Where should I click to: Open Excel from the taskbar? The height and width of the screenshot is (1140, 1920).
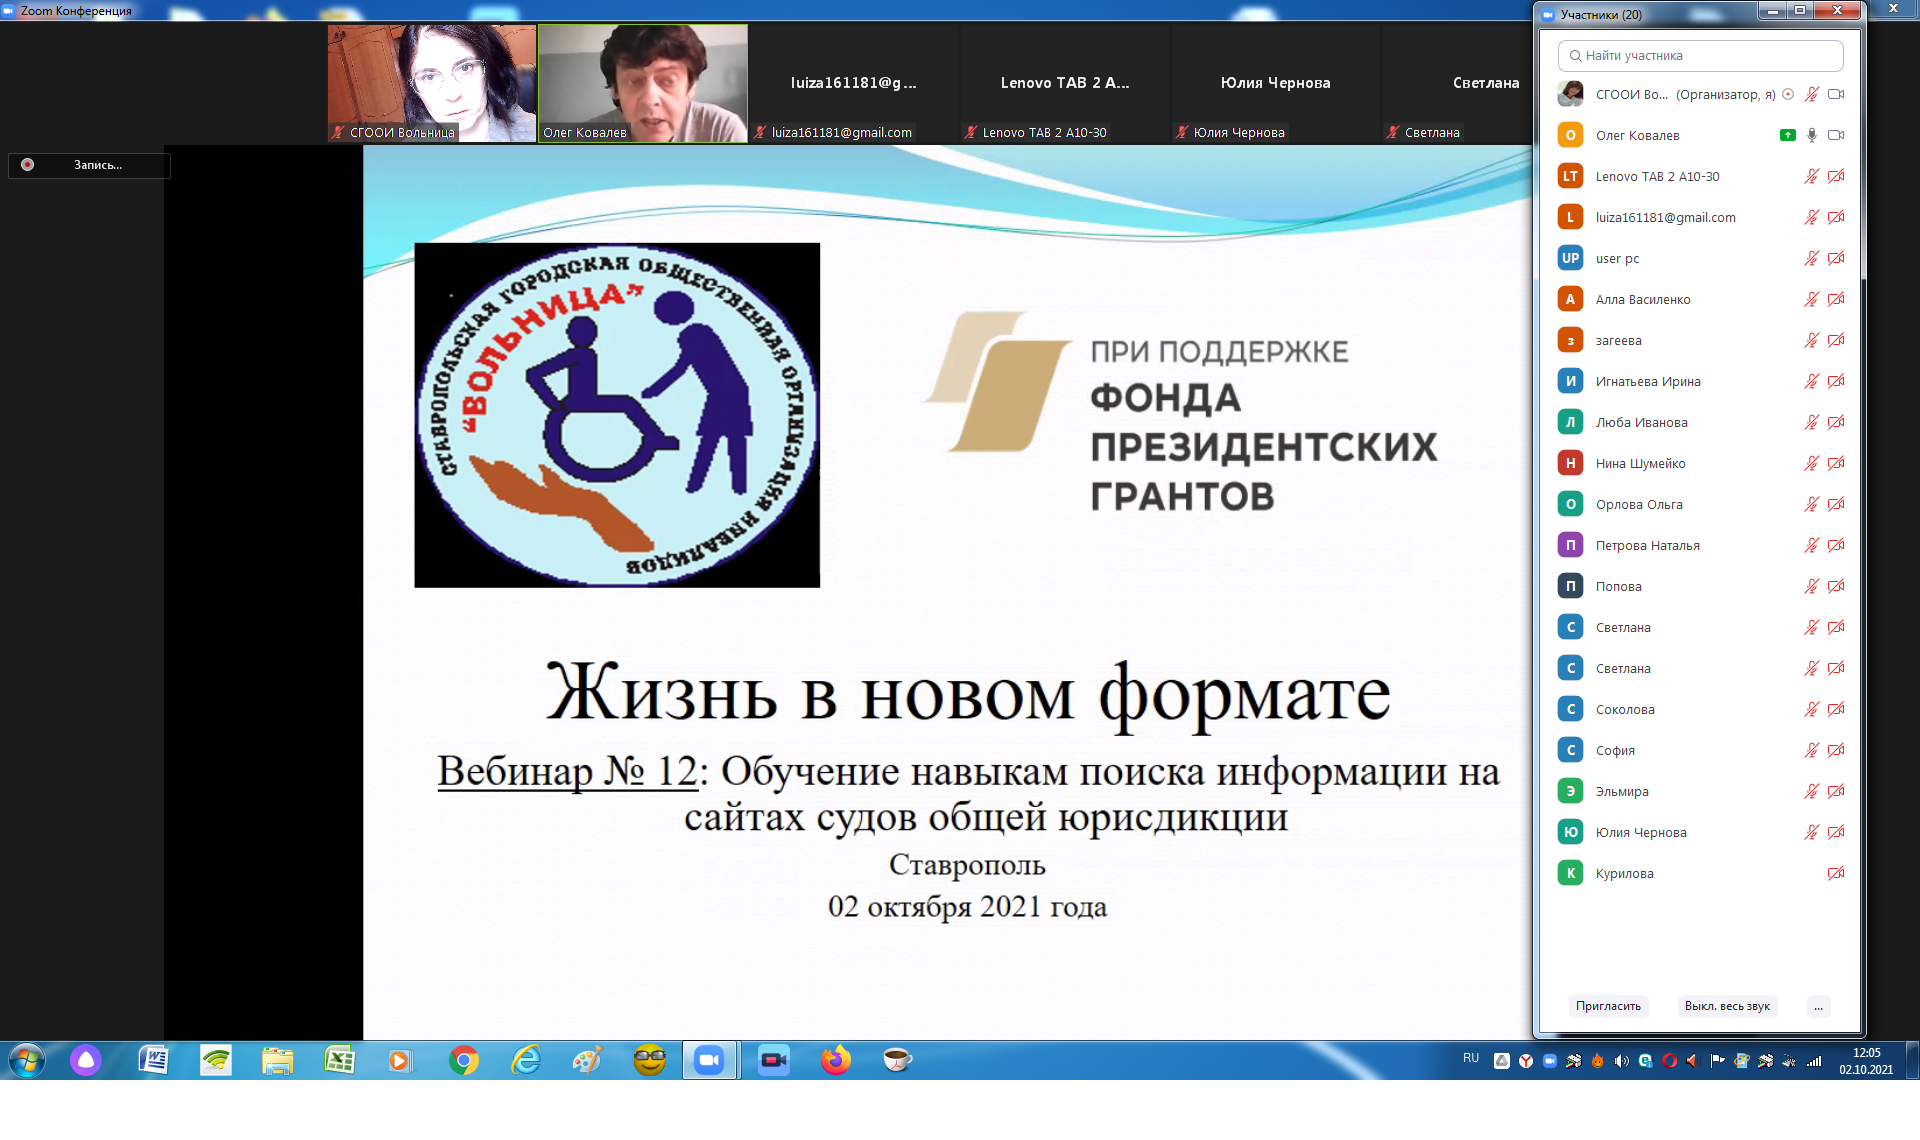[x=339, y=1060]
